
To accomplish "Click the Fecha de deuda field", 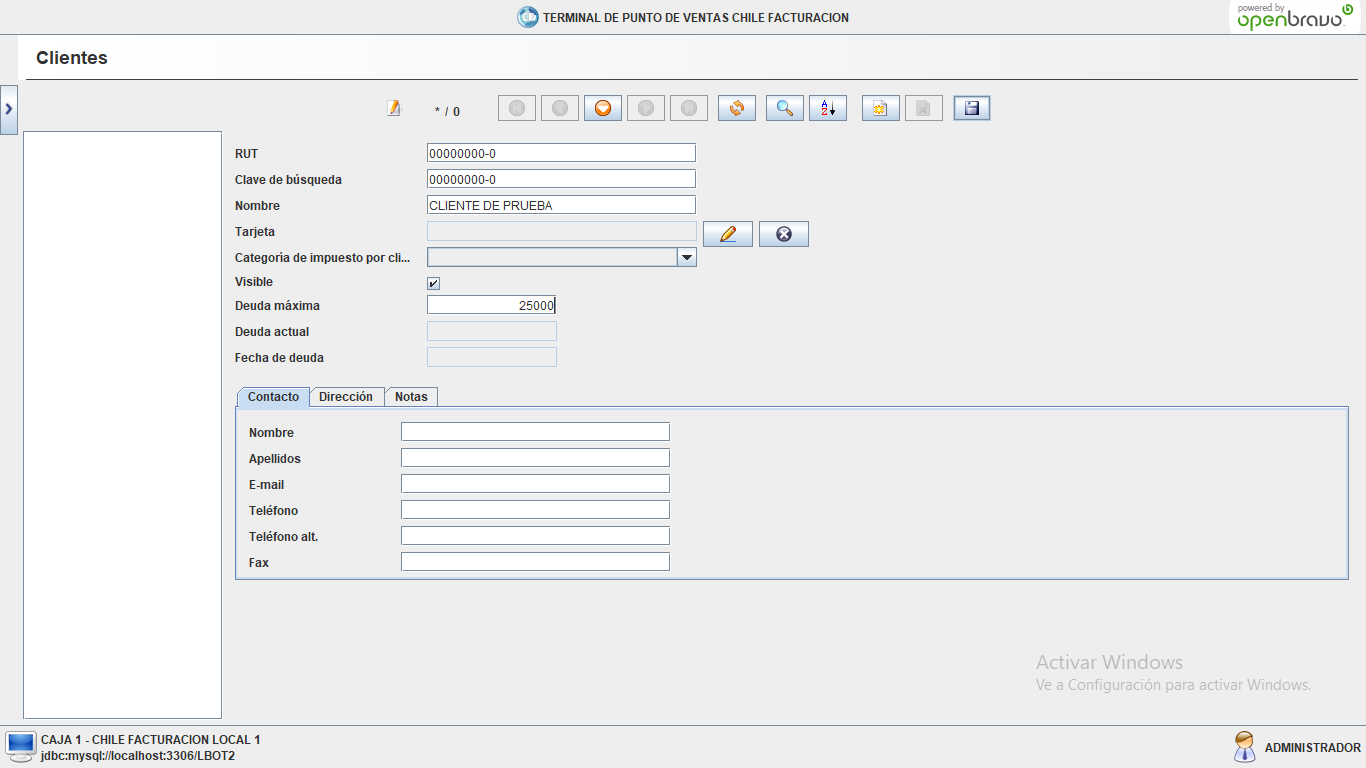I will click(492, 357).
